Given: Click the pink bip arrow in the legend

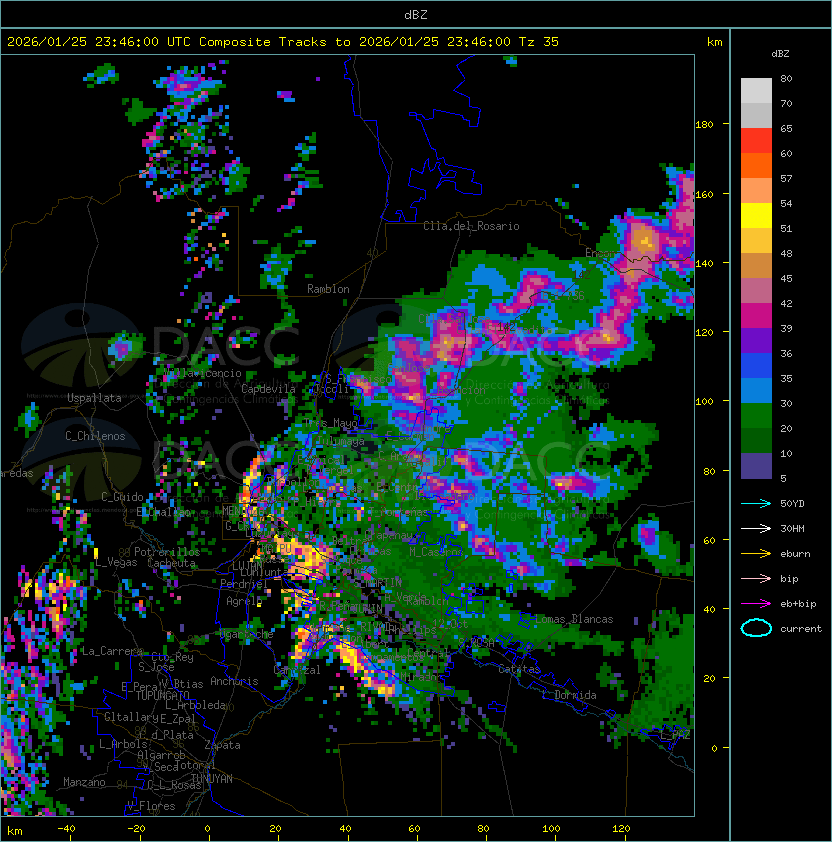Looking at the screenshot, I should click(756, 579).
